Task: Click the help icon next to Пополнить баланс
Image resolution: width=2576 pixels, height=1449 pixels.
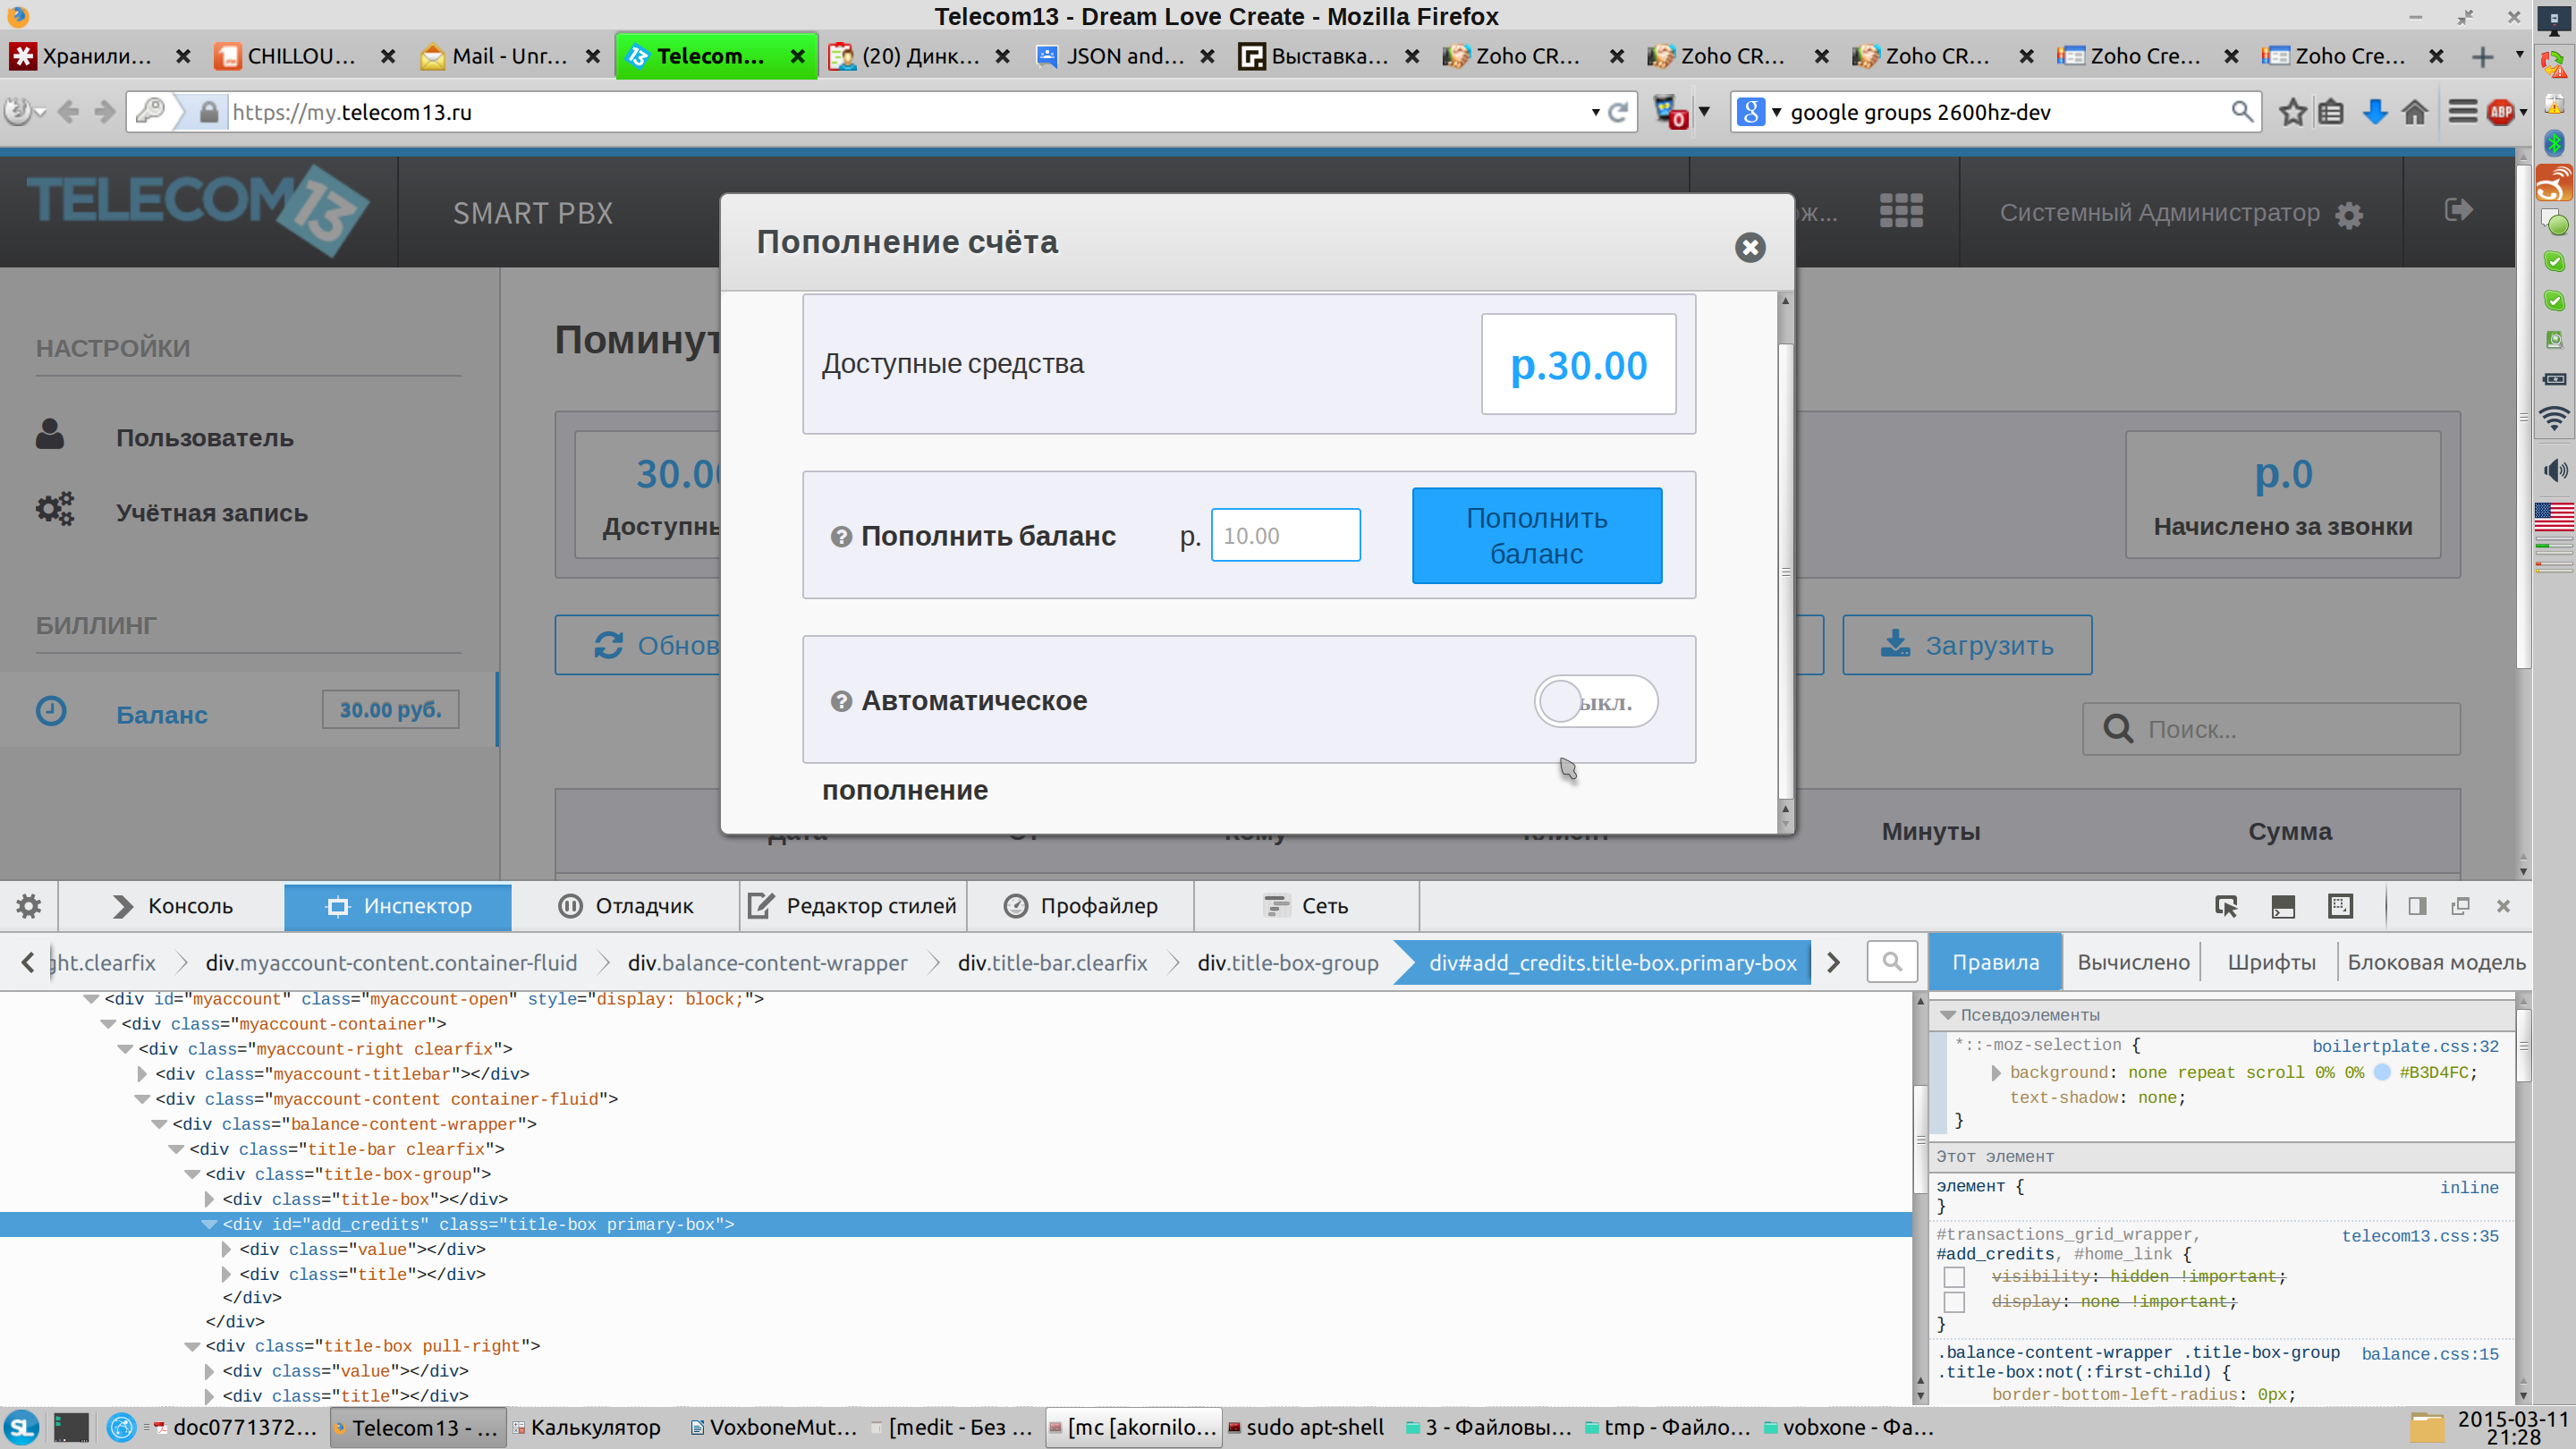Action: coord(841,537)
